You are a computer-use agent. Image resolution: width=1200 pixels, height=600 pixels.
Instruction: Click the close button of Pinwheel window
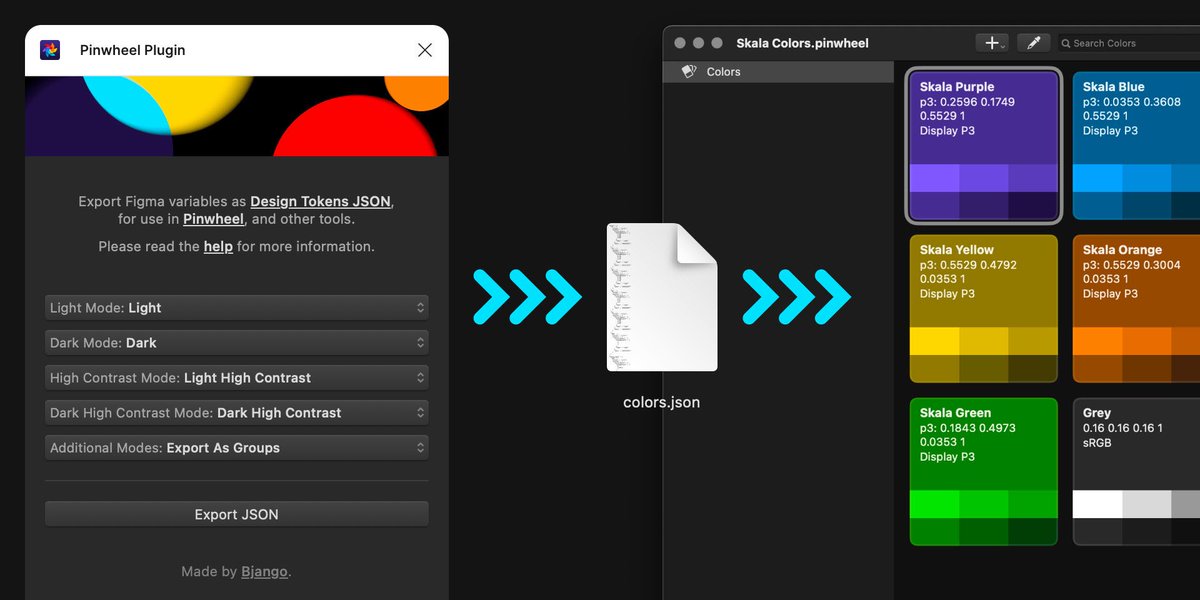(x=680, y=43)
